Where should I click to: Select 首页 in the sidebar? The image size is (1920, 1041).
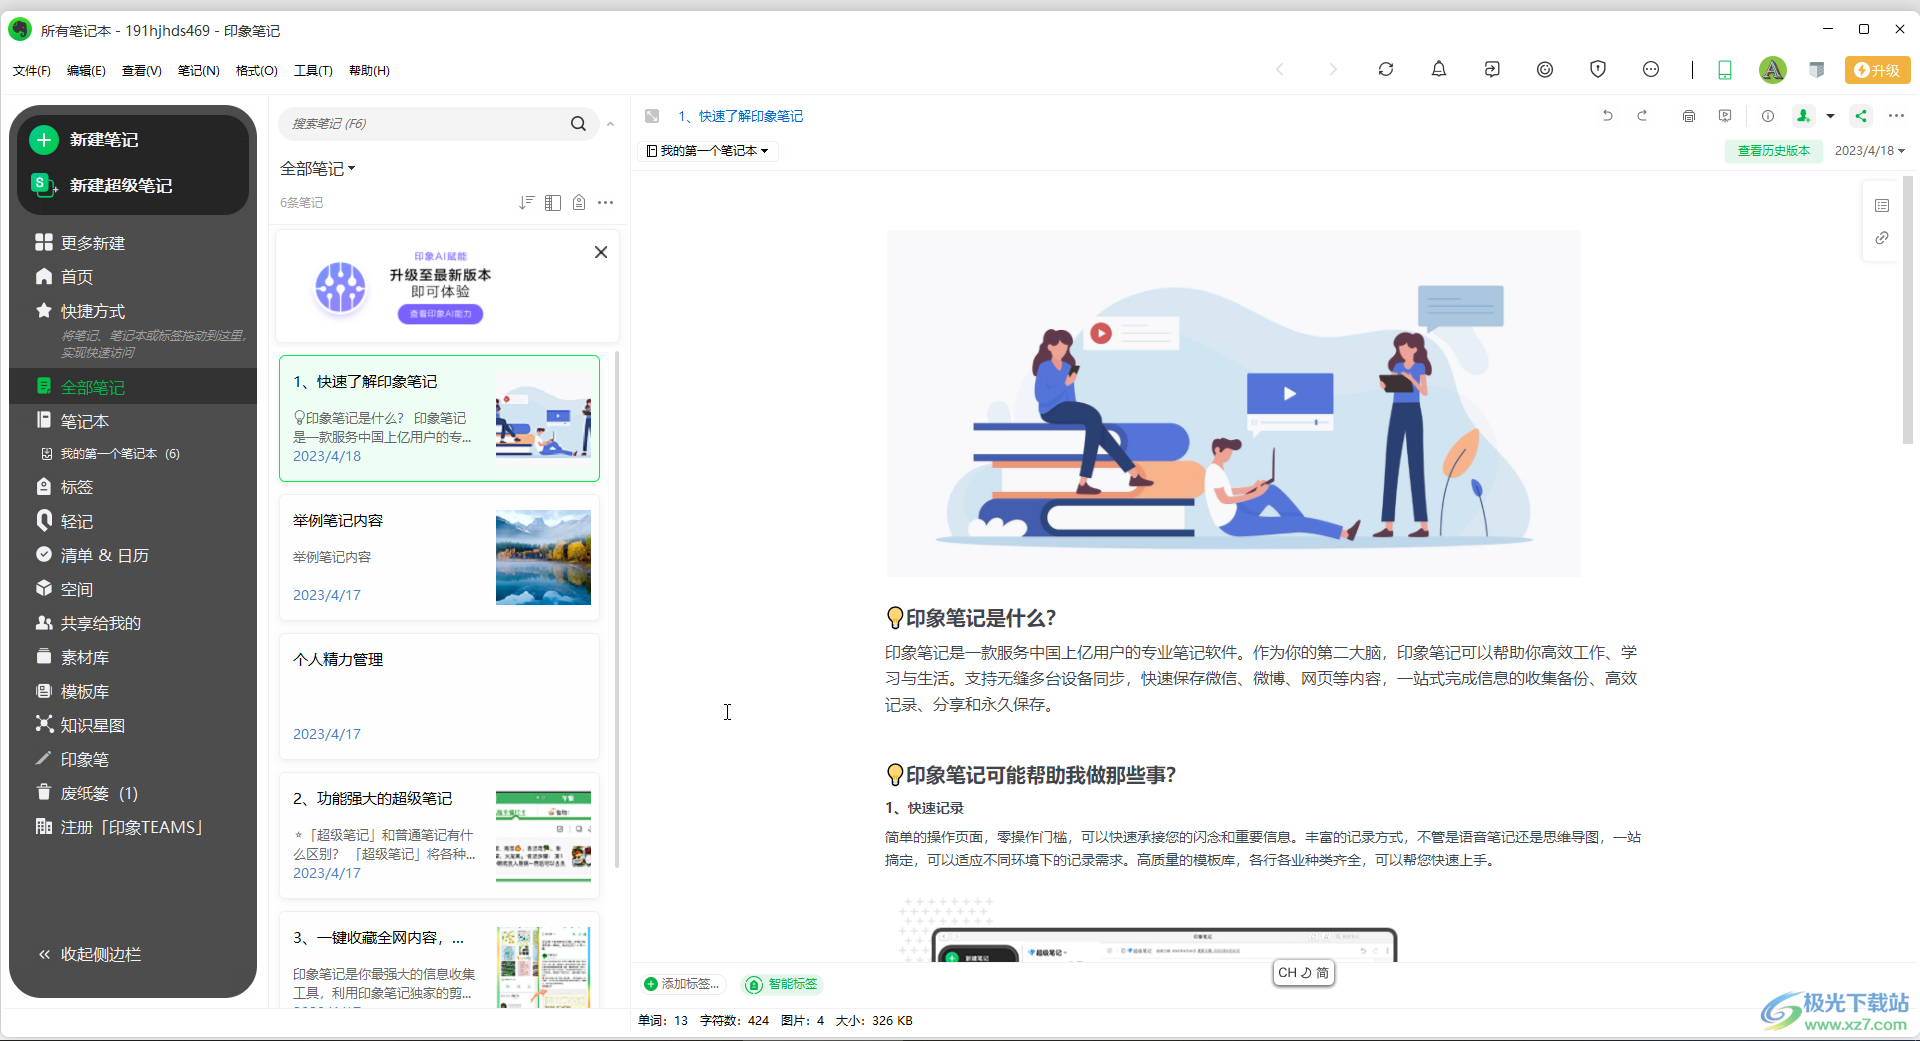[x=65, y=277]
